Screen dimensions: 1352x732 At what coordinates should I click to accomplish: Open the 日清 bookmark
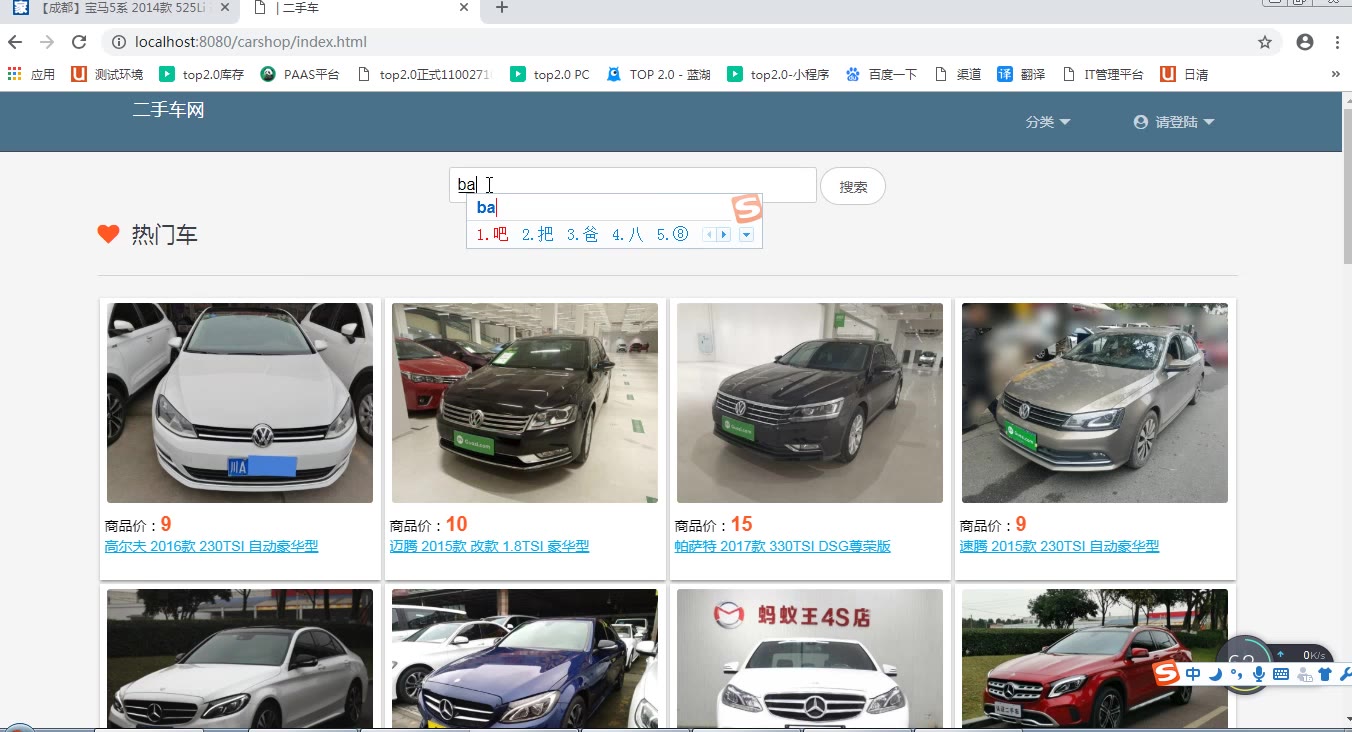tap(1184, 74)
